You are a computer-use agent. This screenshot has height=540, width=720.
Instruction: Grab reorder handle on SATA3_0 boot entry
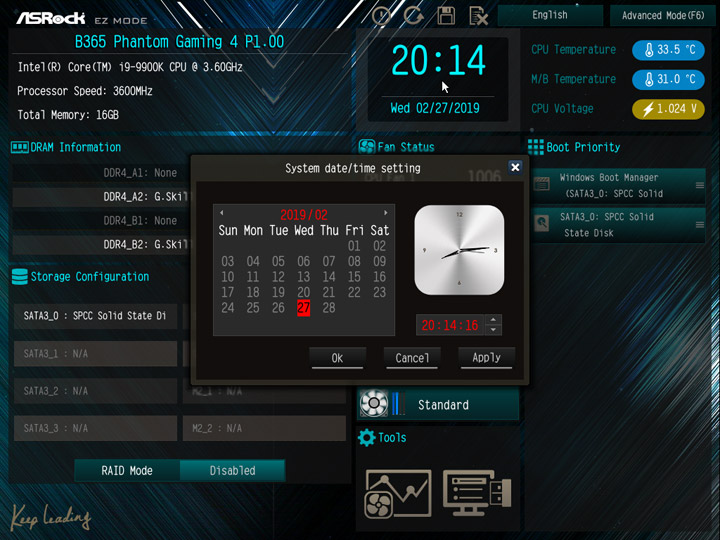pos(699,225)
